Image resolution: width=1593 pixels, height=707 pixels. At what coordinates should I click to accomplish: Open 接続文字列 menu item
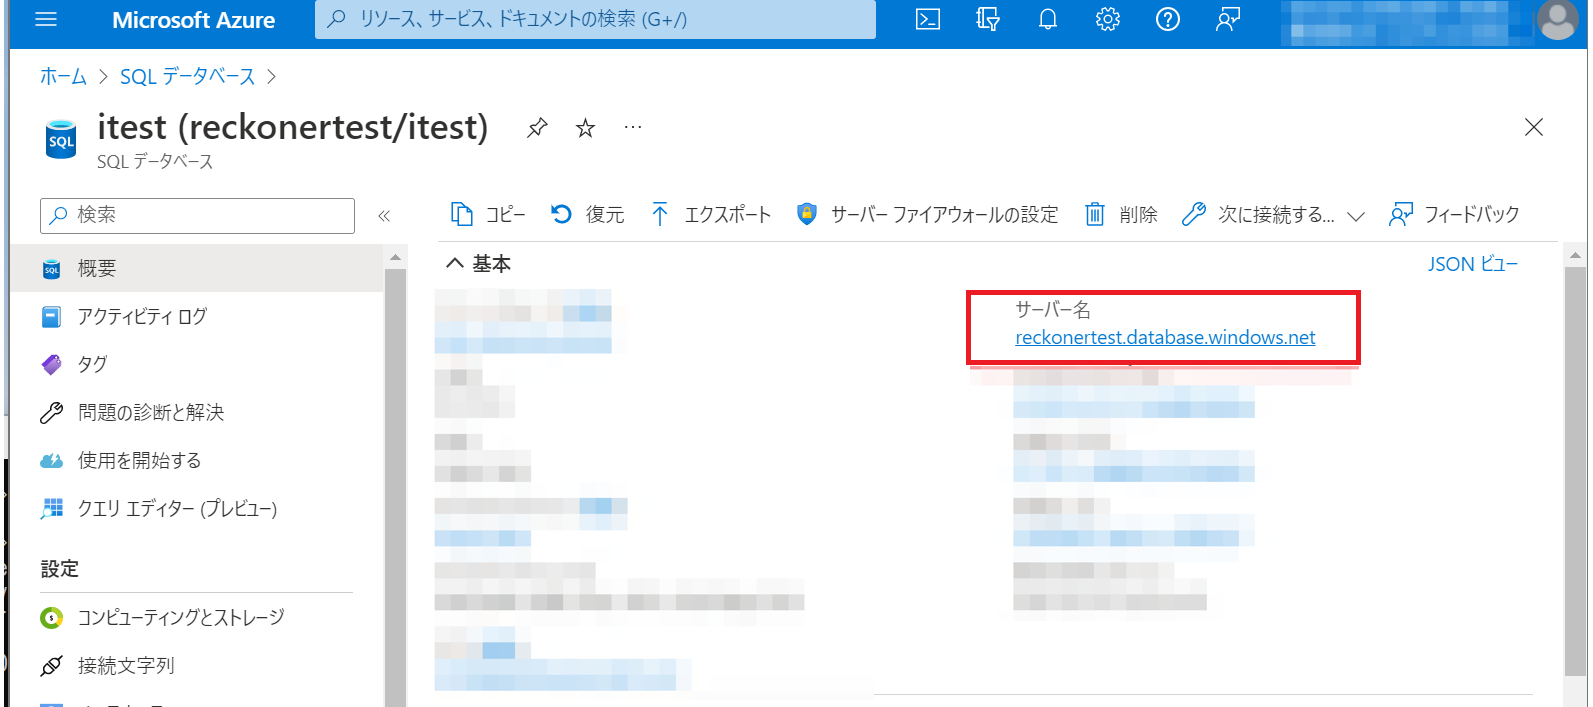pos(197,665)
